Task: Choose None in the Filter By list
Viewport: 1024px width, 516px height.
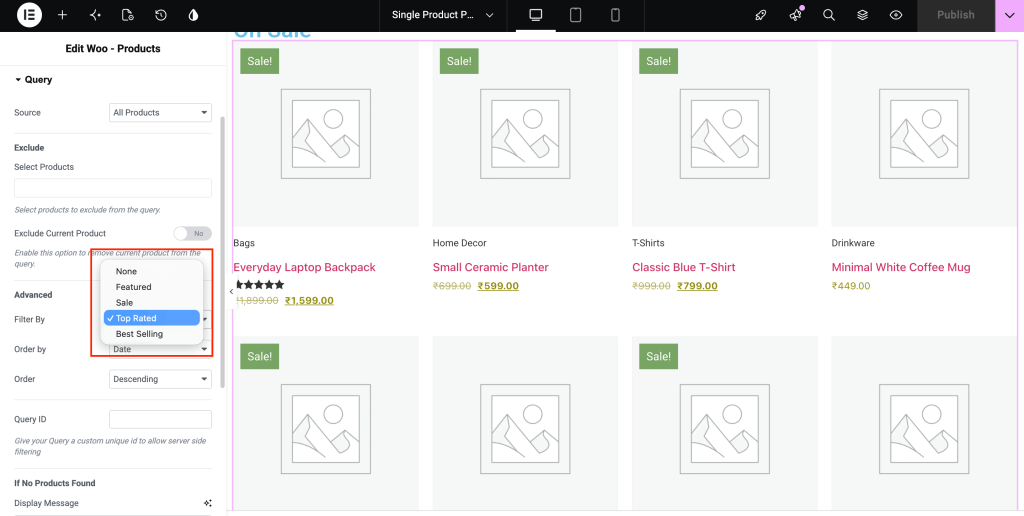Action: [152, 271]
